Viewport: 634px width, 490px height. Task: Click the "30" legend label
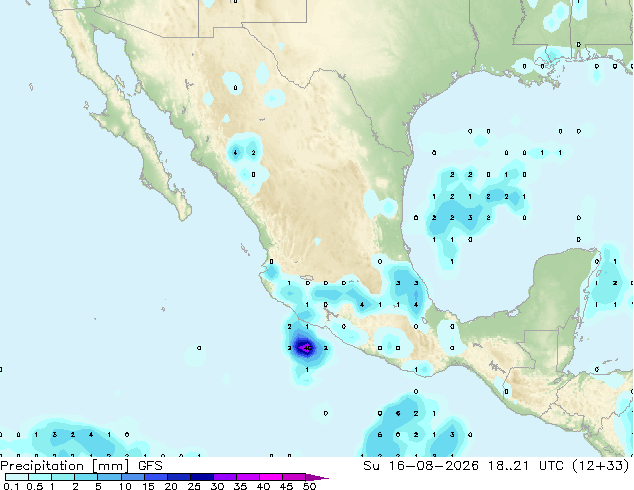click(217, 486)
